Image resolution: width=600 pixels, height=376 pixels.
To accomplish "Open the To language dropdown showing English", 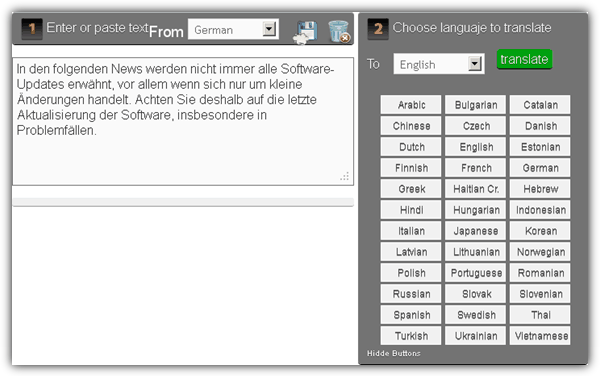I will tap(439, 64).
